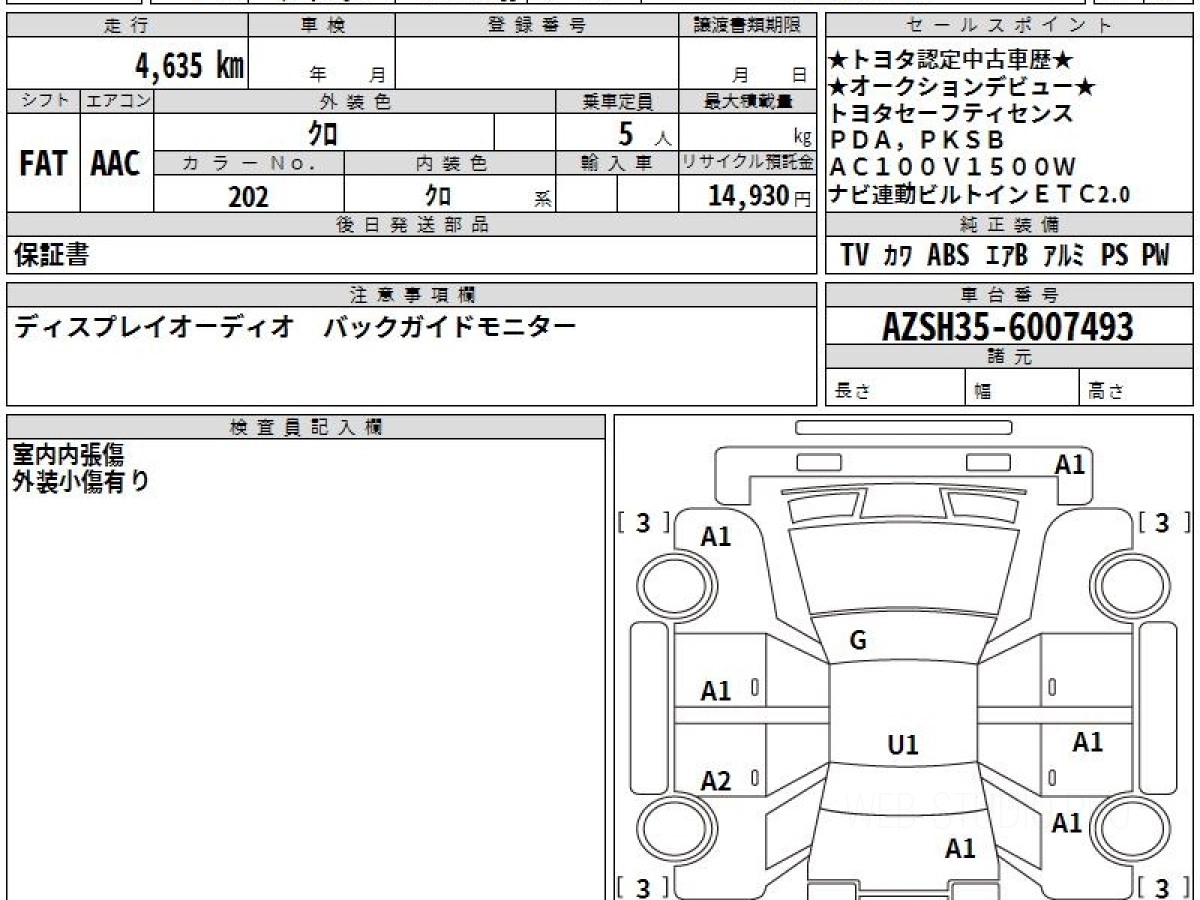Select the トヨタセーフティセンス line
This screenshot has height=900, width=1200.
tap(951, 114)
